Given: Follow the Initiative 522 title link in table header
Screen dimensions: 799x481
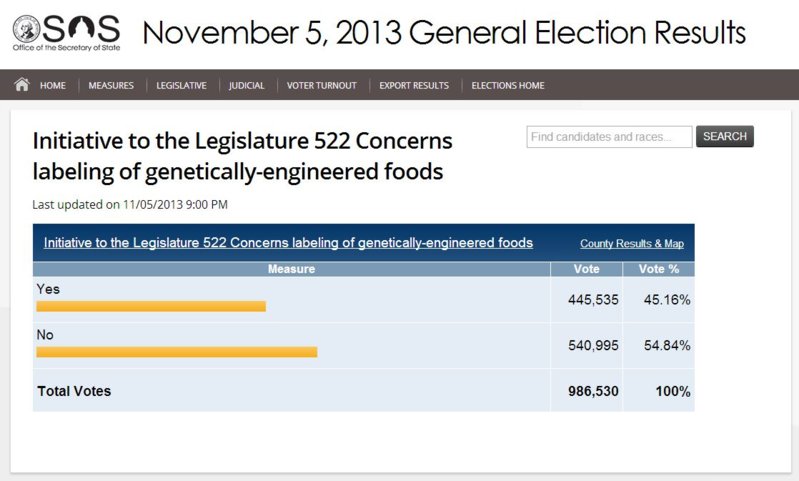Looking at the screenshot, I should 288,243.
